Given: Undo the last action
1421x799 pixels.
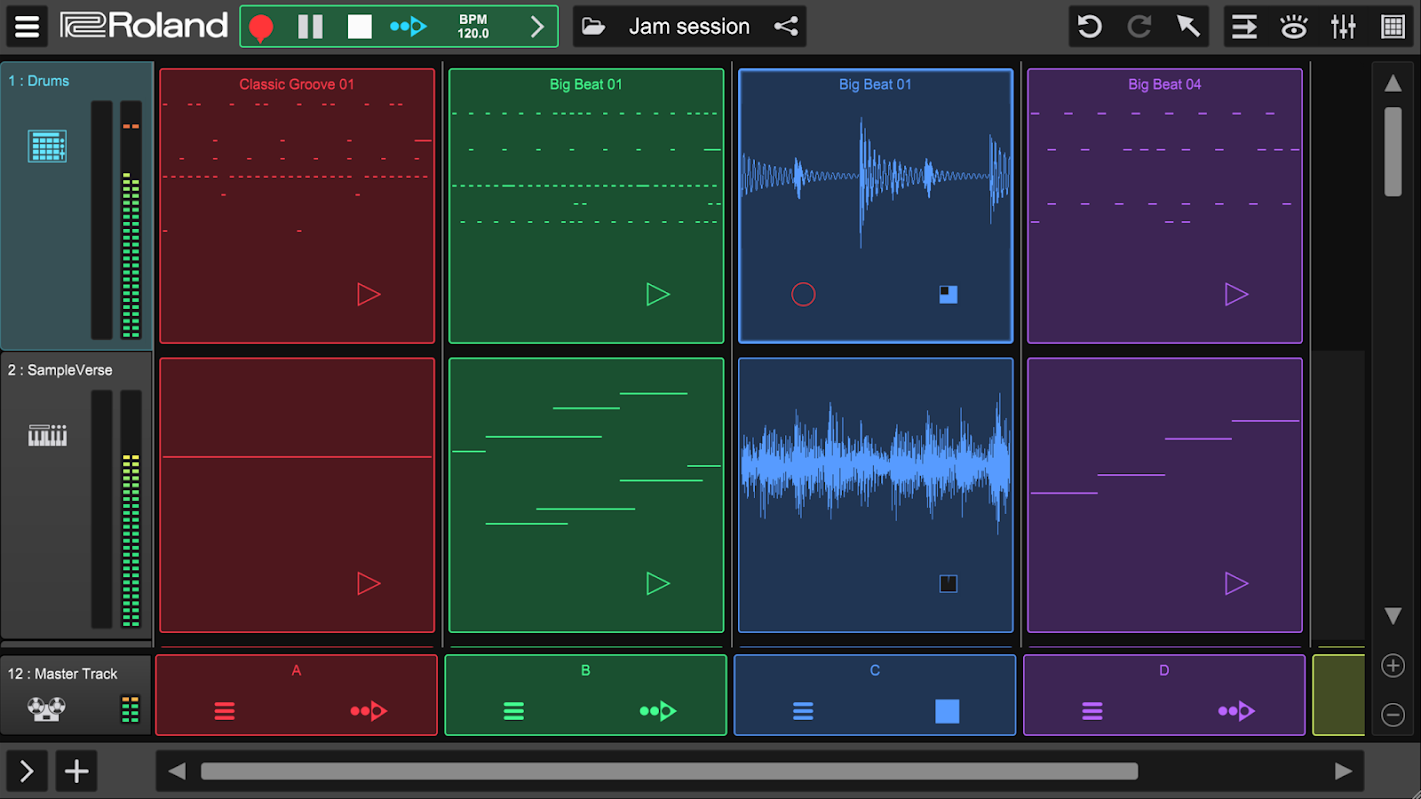Looking at the screenshot, I should pos(1090,27).
